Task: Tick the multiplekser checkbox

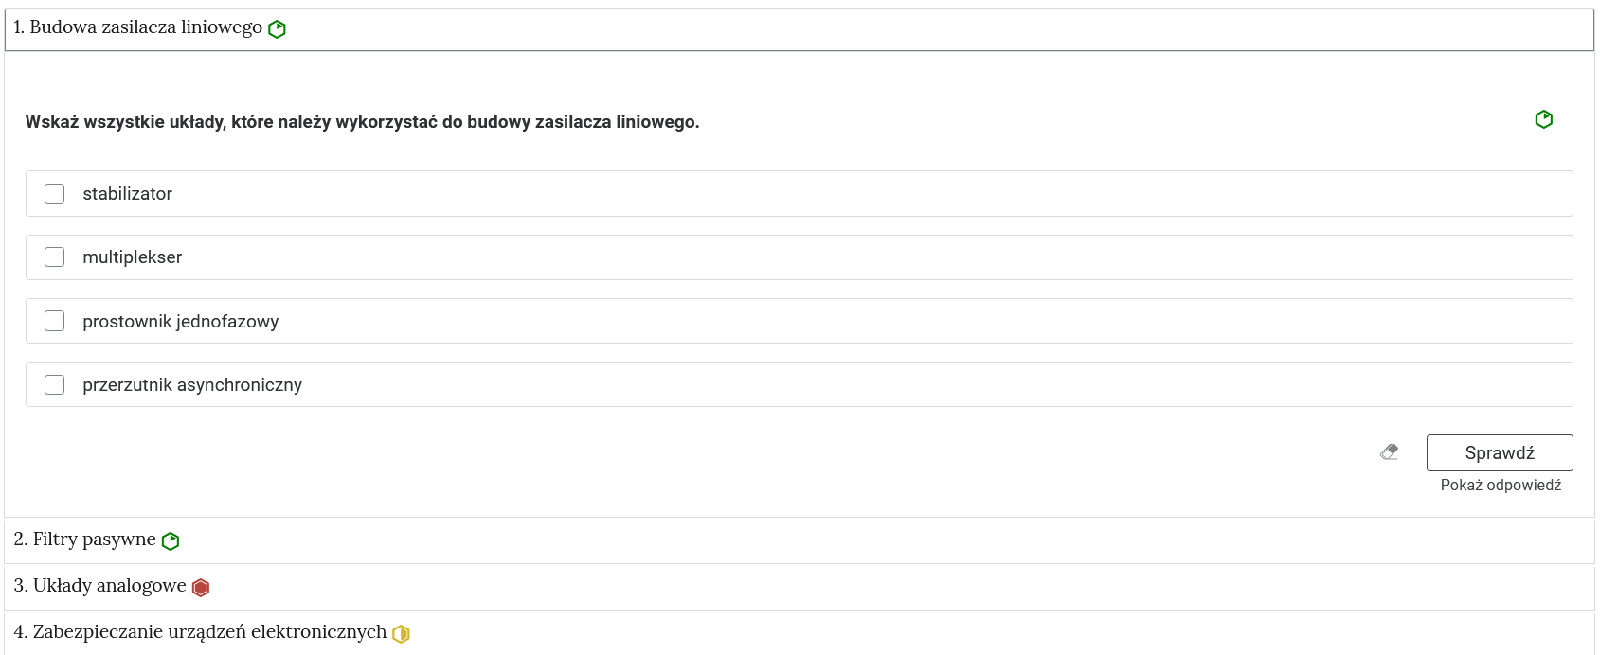Action: pos(54,257)
